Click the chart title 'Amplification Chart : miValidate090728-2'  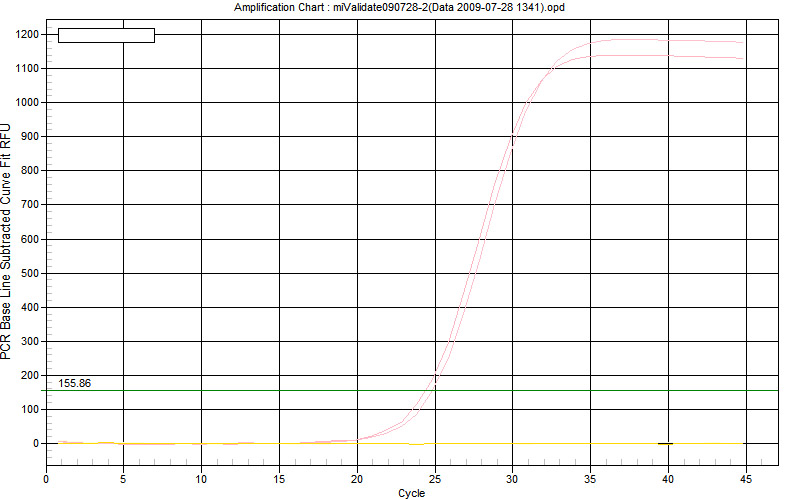click(399, 7)
